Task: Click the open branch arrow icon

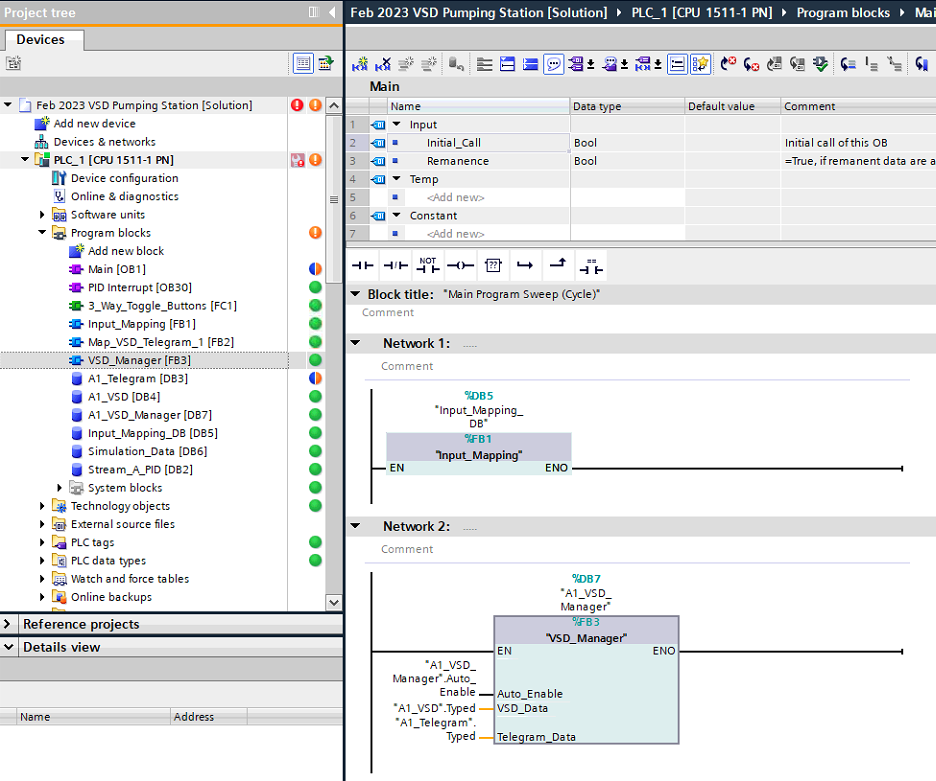Action: tap(525, 266)
